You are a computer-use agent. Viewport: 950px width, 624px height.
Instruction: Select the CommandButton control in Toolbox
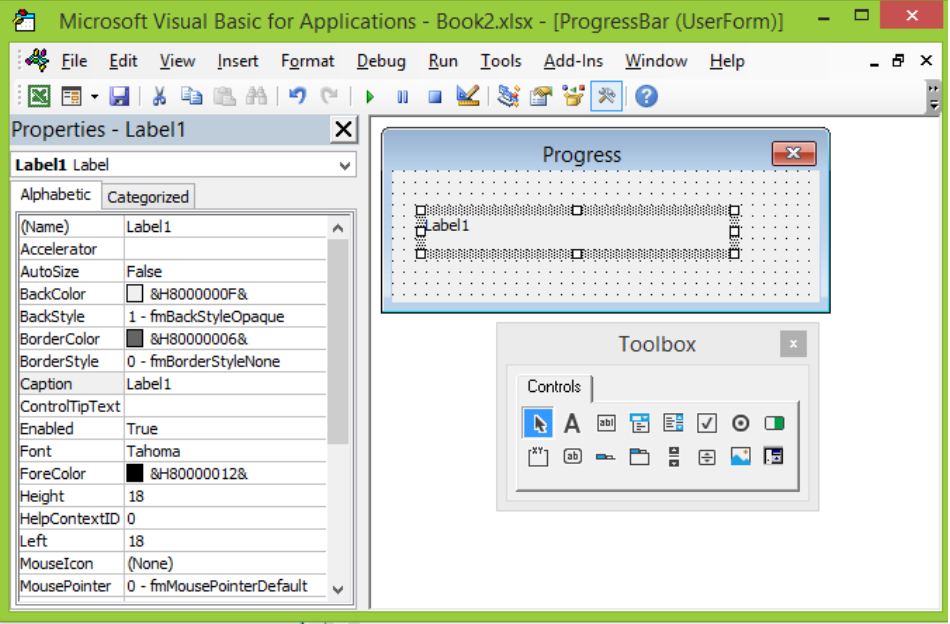click(x=572, y=456)
